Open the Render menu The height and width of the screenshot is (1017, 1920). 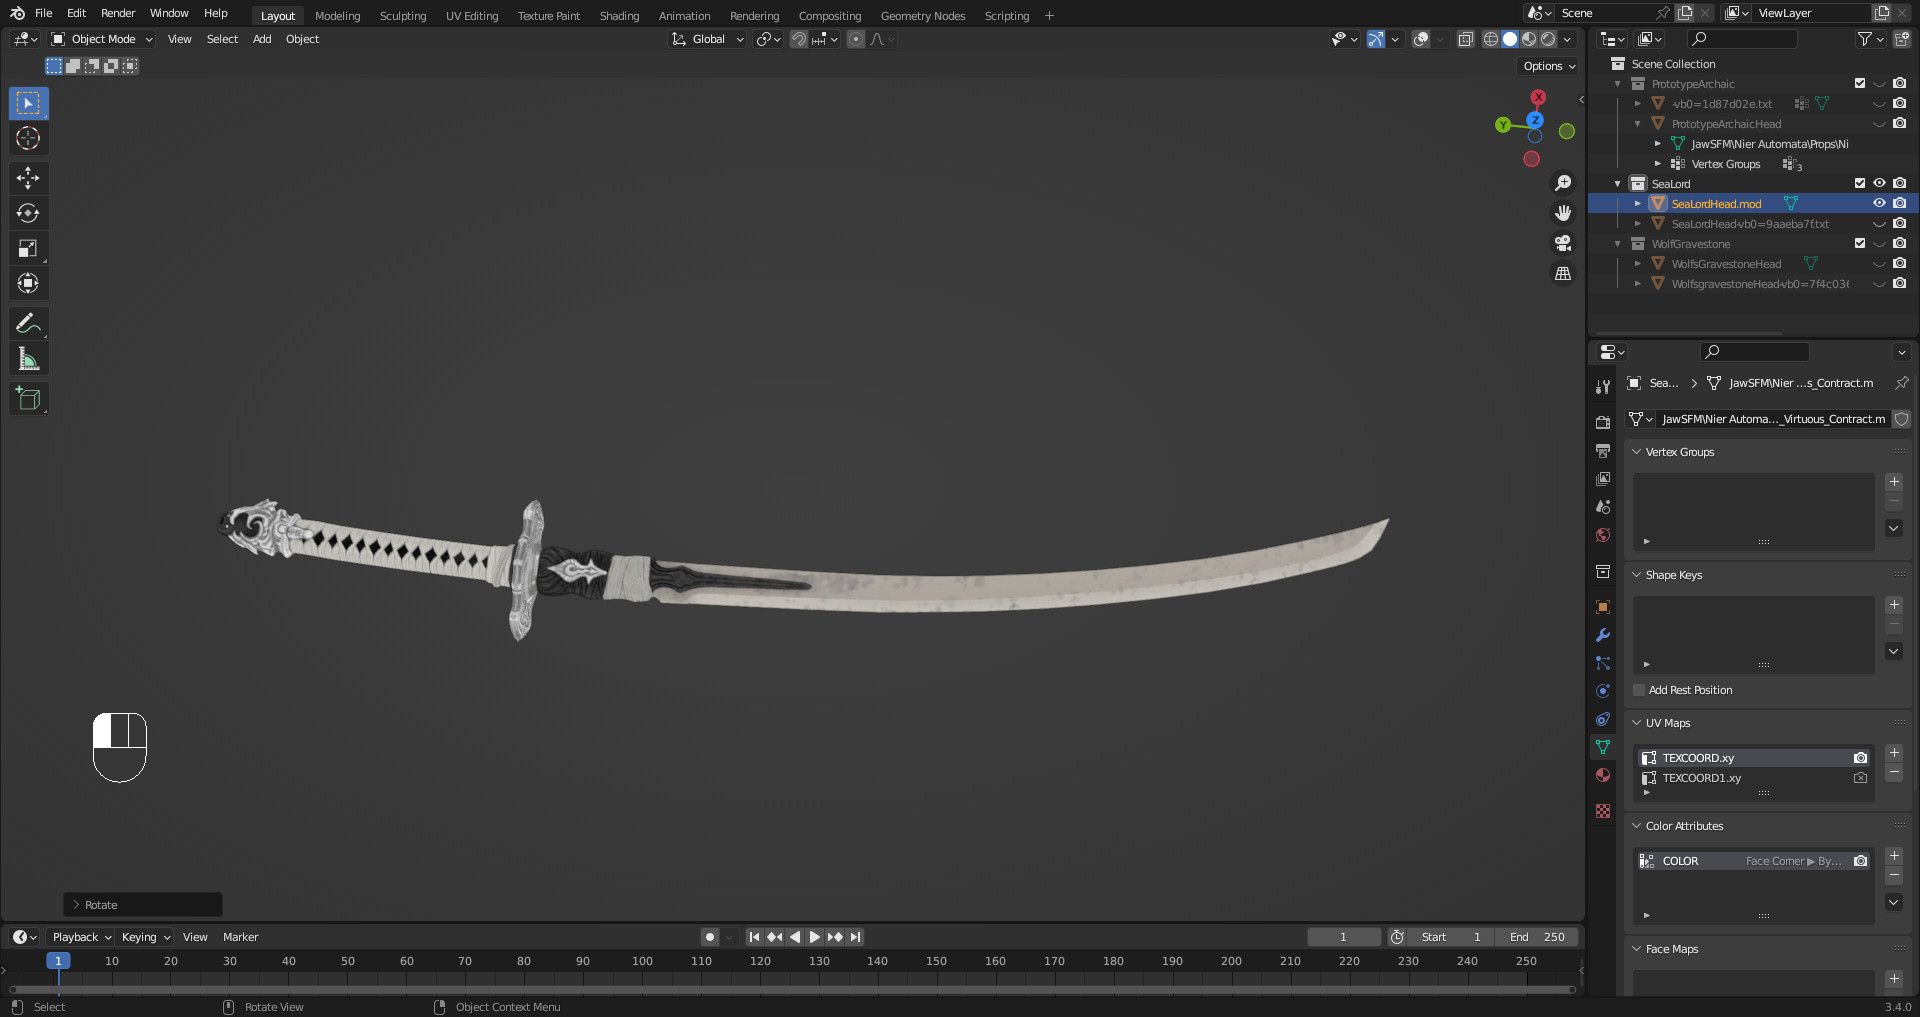[x=118, y=13]
